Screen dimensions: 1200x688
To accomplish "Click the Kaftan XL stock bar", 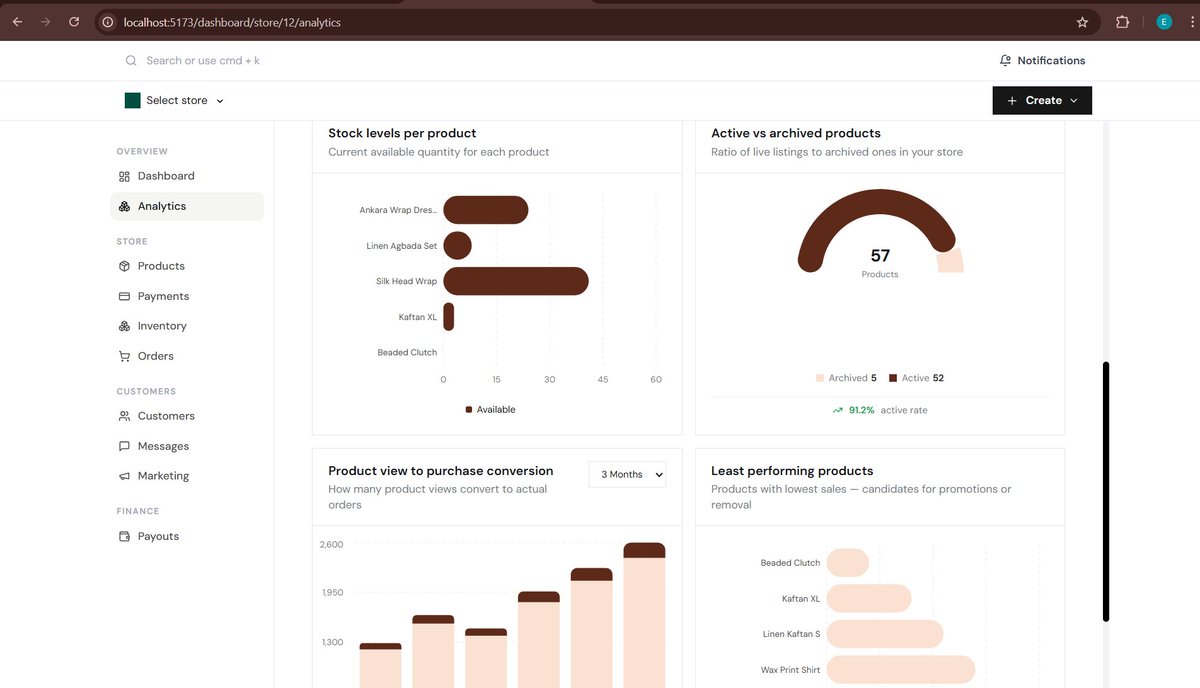I will [x=449, y=317].
